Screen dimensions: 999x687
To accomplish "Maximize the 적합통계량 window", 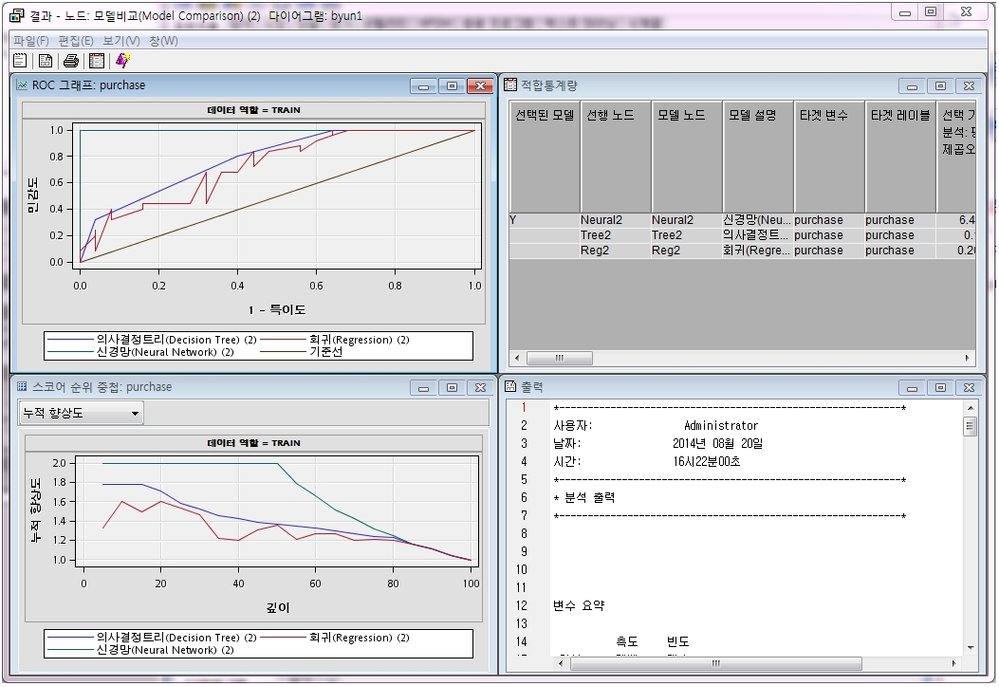I will (940, 86).
